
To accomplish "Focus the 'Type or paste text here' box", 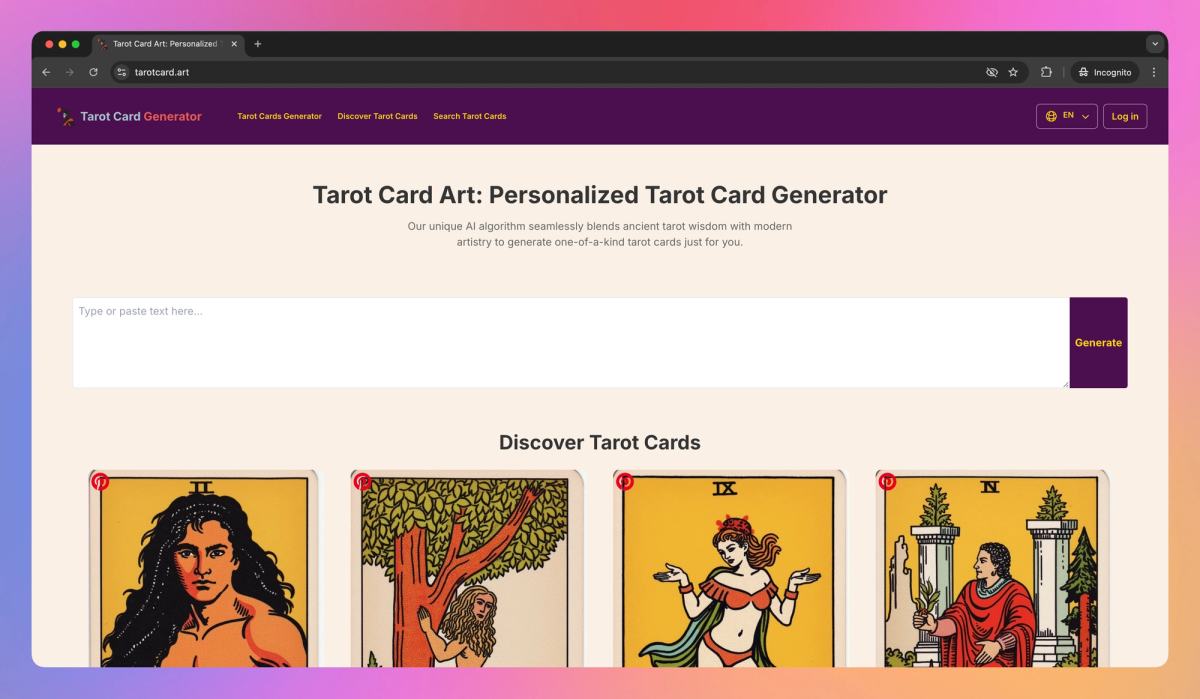I will coord(571,342).
